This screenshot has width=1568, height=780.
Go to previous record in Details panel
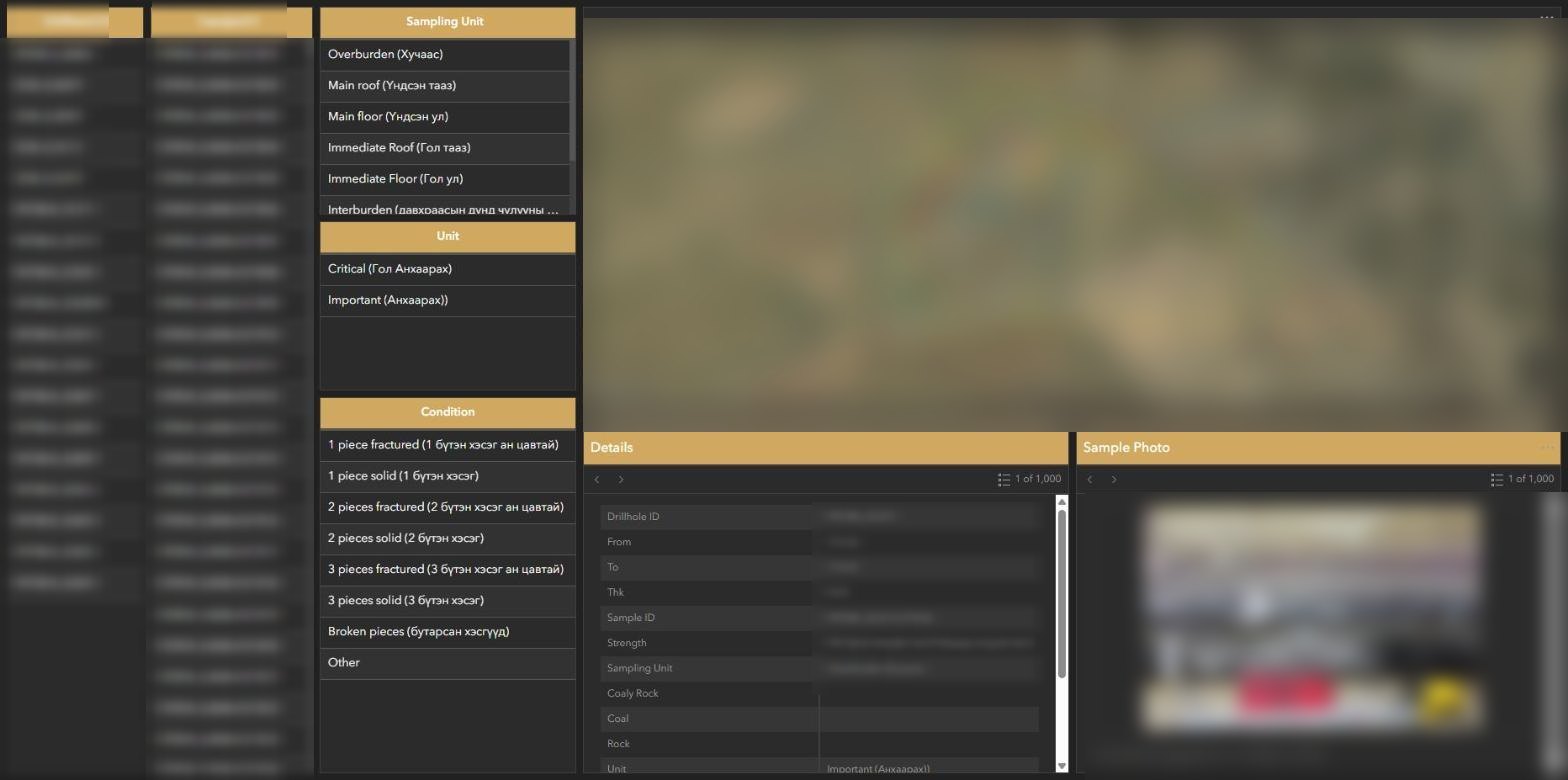coord(597,480)
